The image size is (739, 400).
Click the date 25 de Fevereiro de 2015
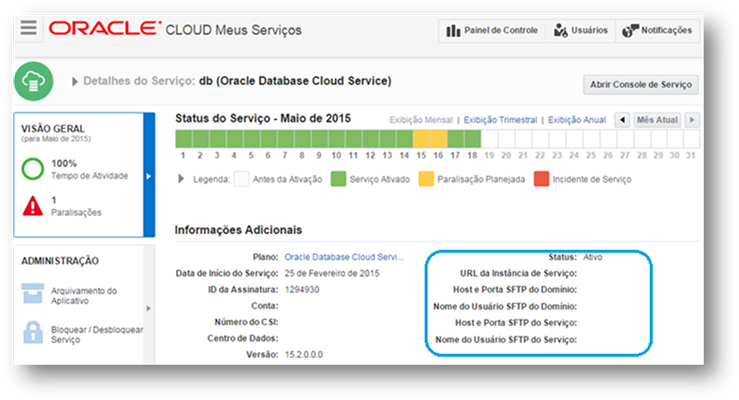[332, 273]
